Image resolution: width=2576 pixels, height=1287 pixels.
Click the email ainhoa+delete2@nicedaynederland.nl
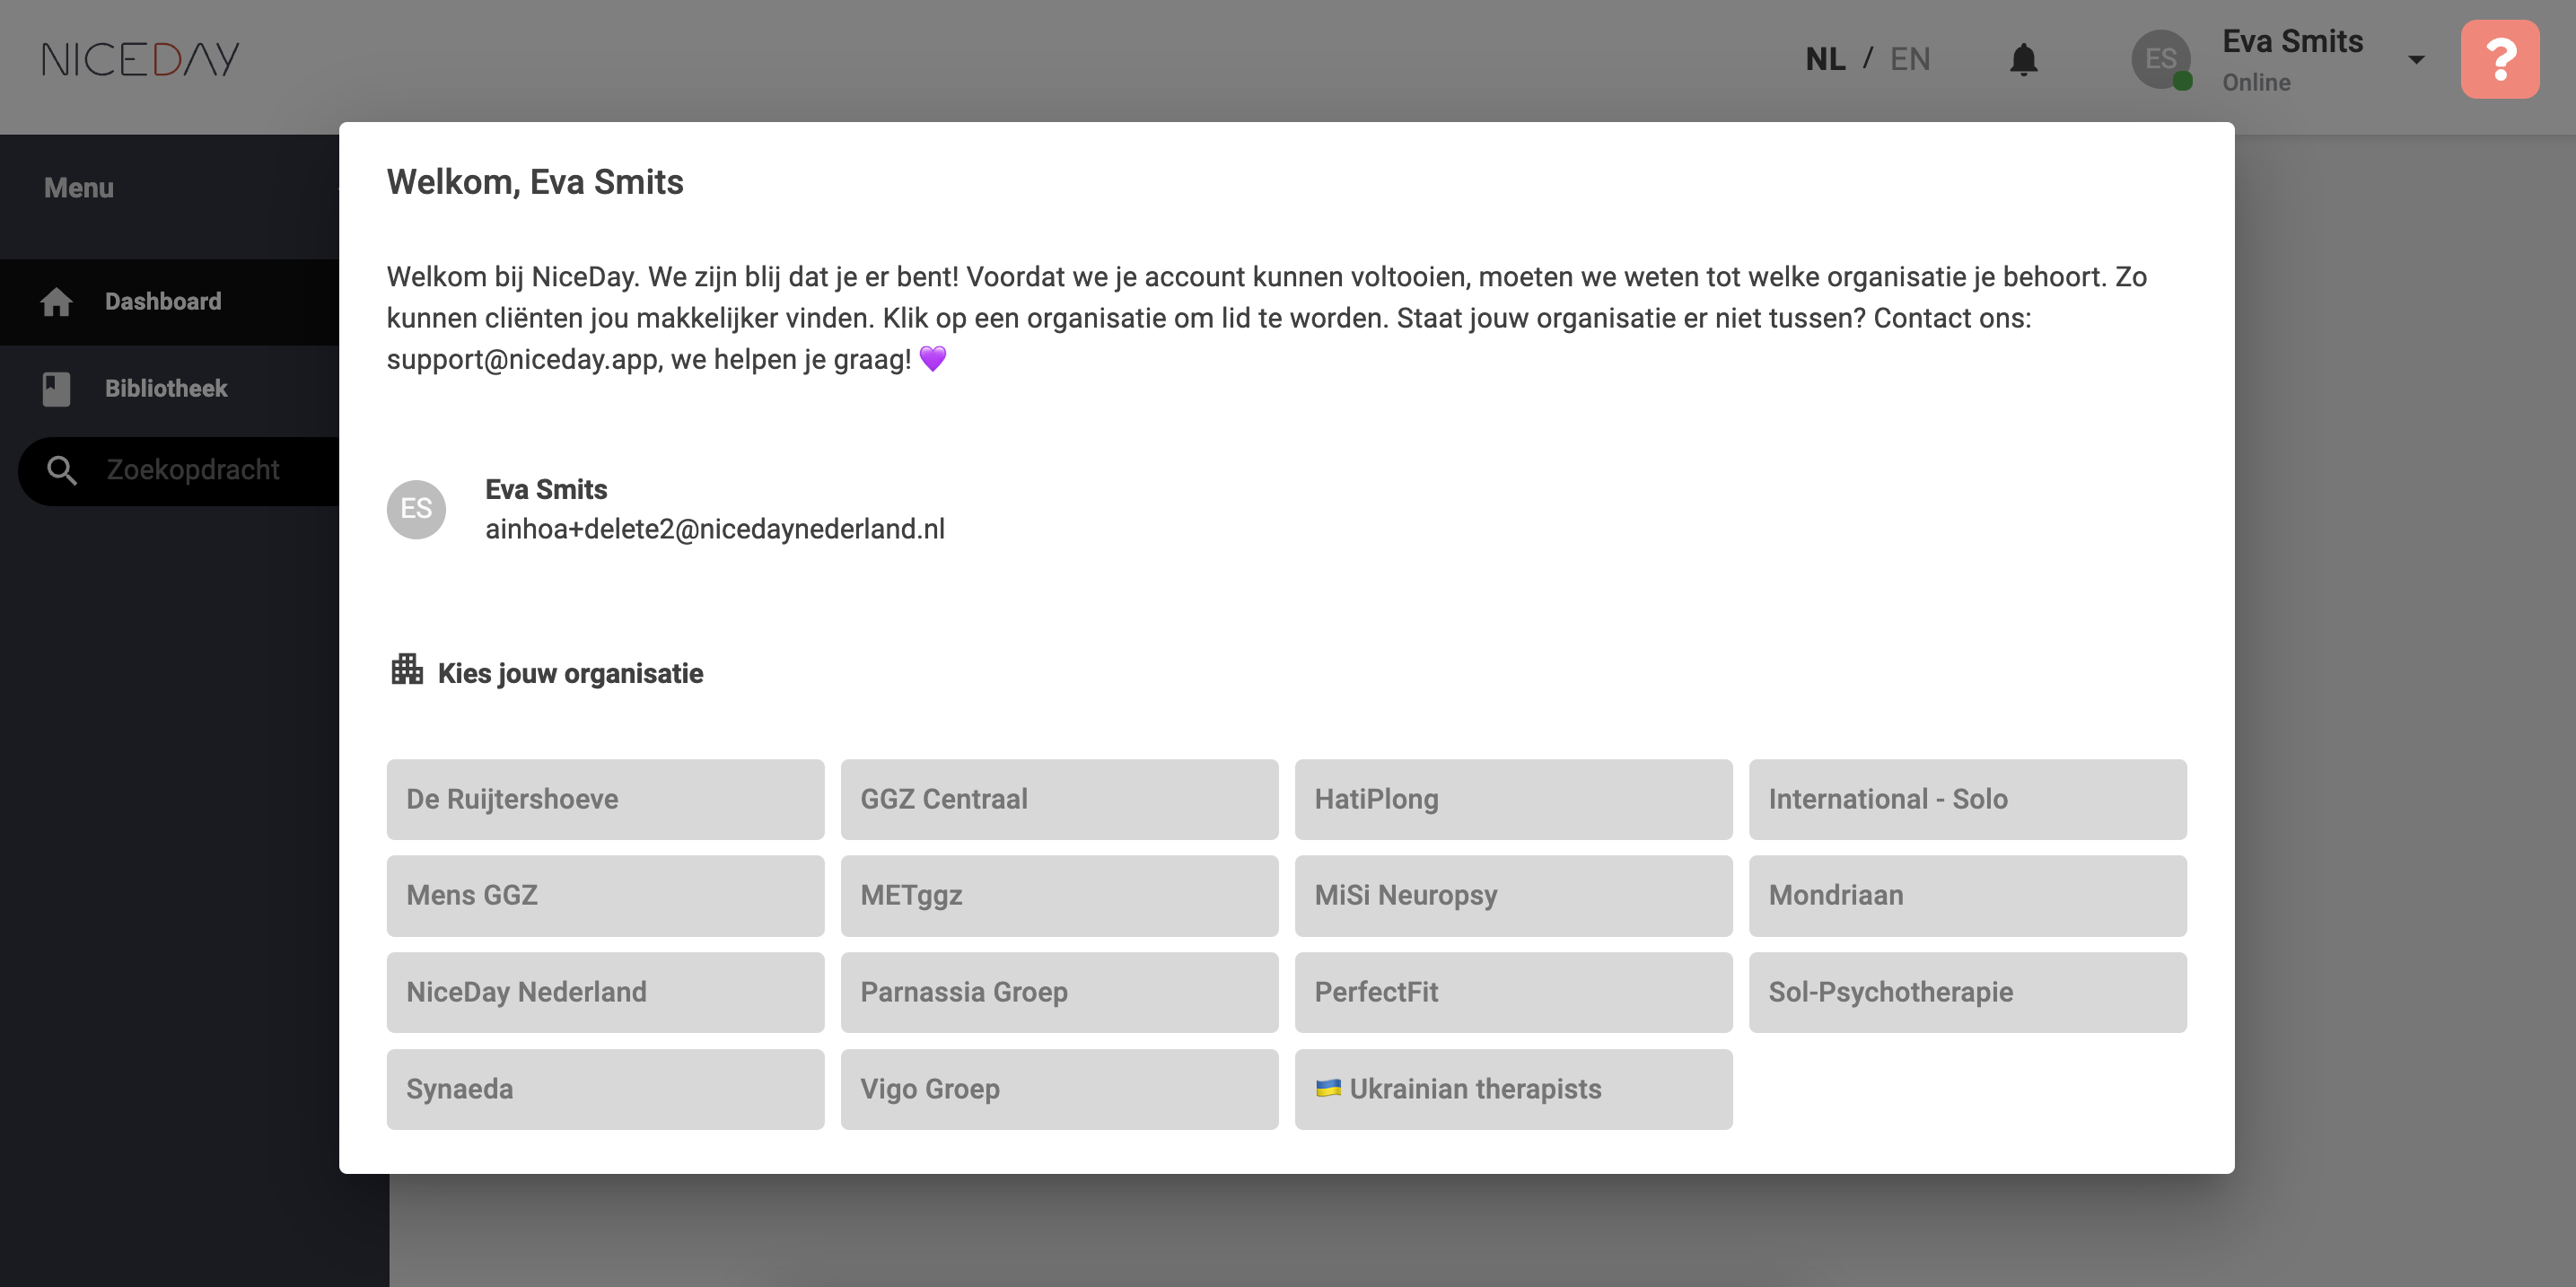tap(715, 529)
